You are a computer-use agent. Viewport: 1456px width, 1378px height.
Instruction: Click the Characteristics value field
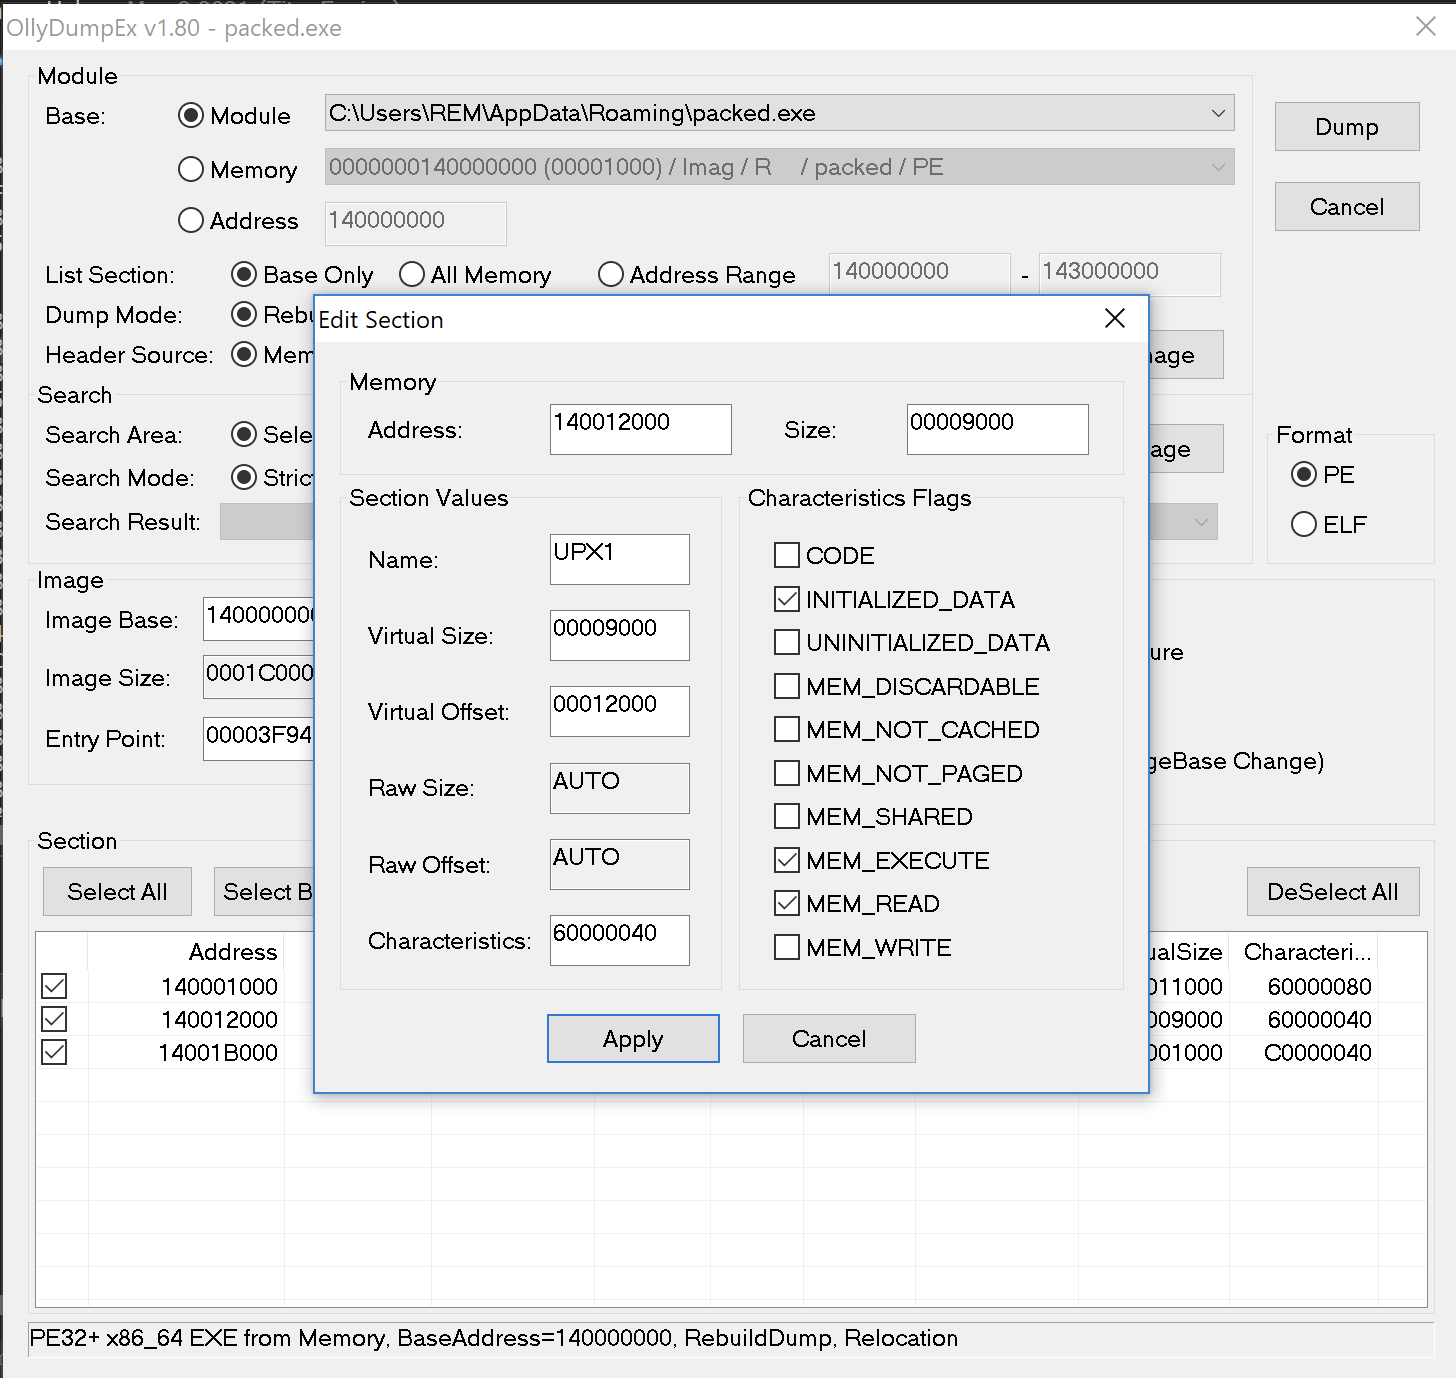(x=620, y=940)
